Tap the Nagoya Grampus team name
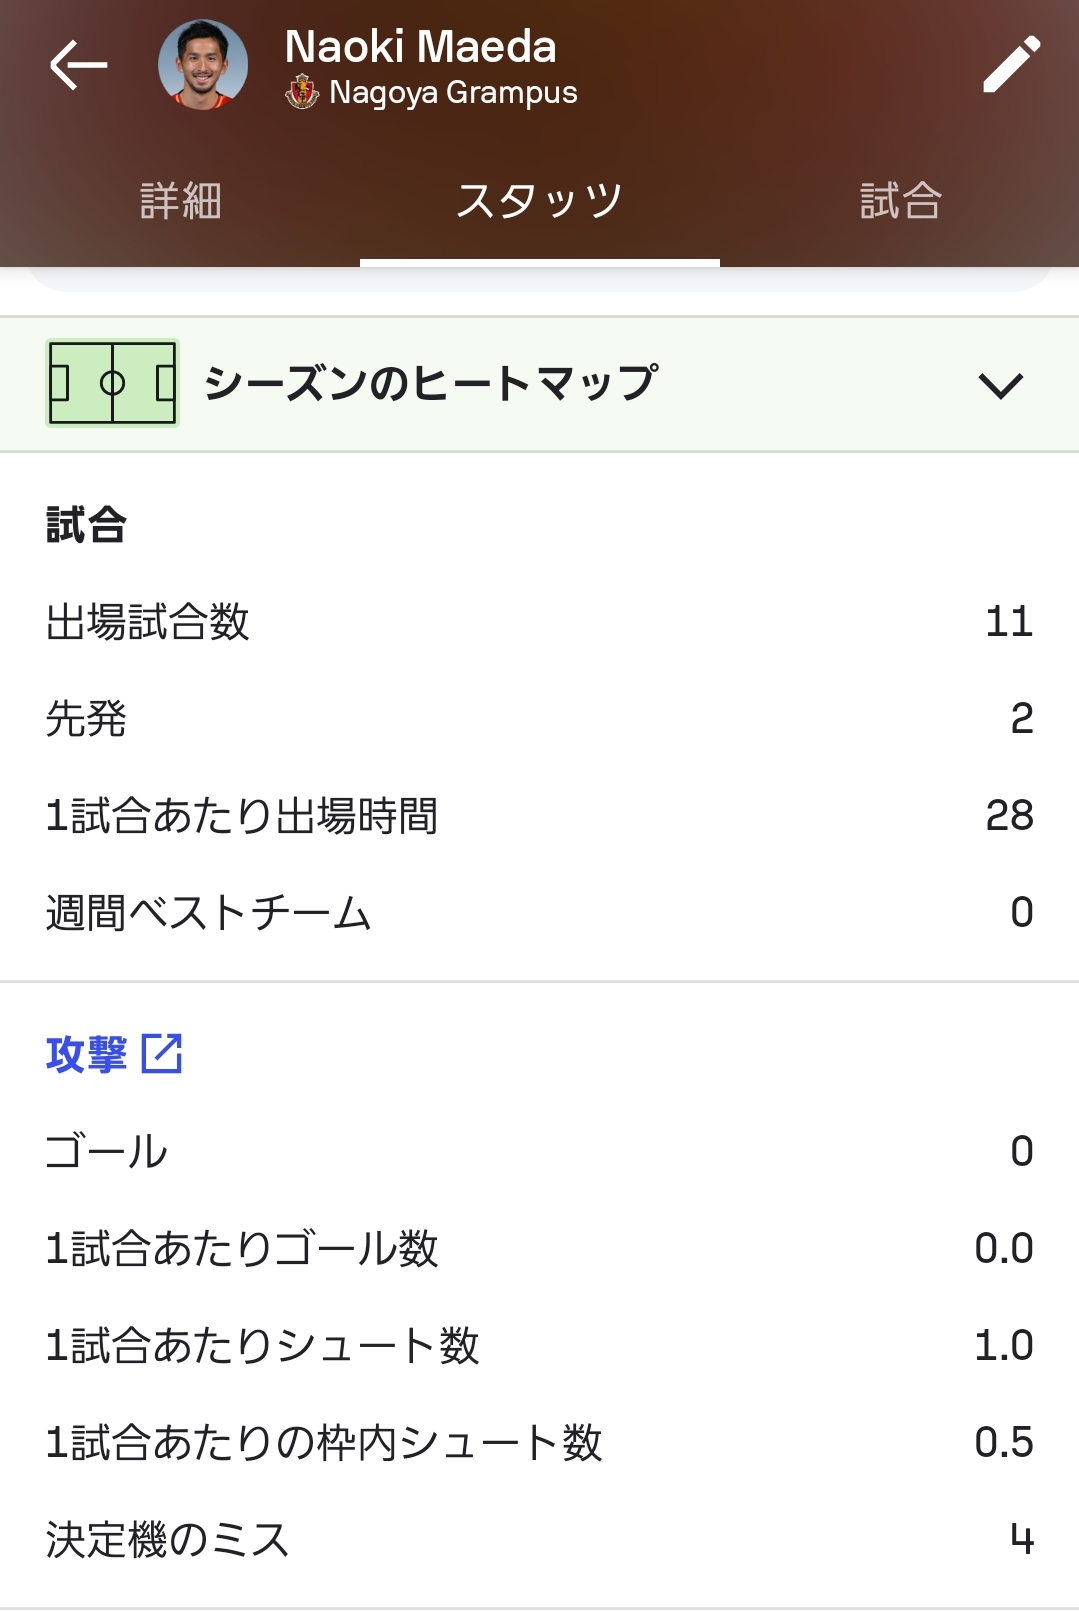The image size is (1079, 1611). [453, 93]
